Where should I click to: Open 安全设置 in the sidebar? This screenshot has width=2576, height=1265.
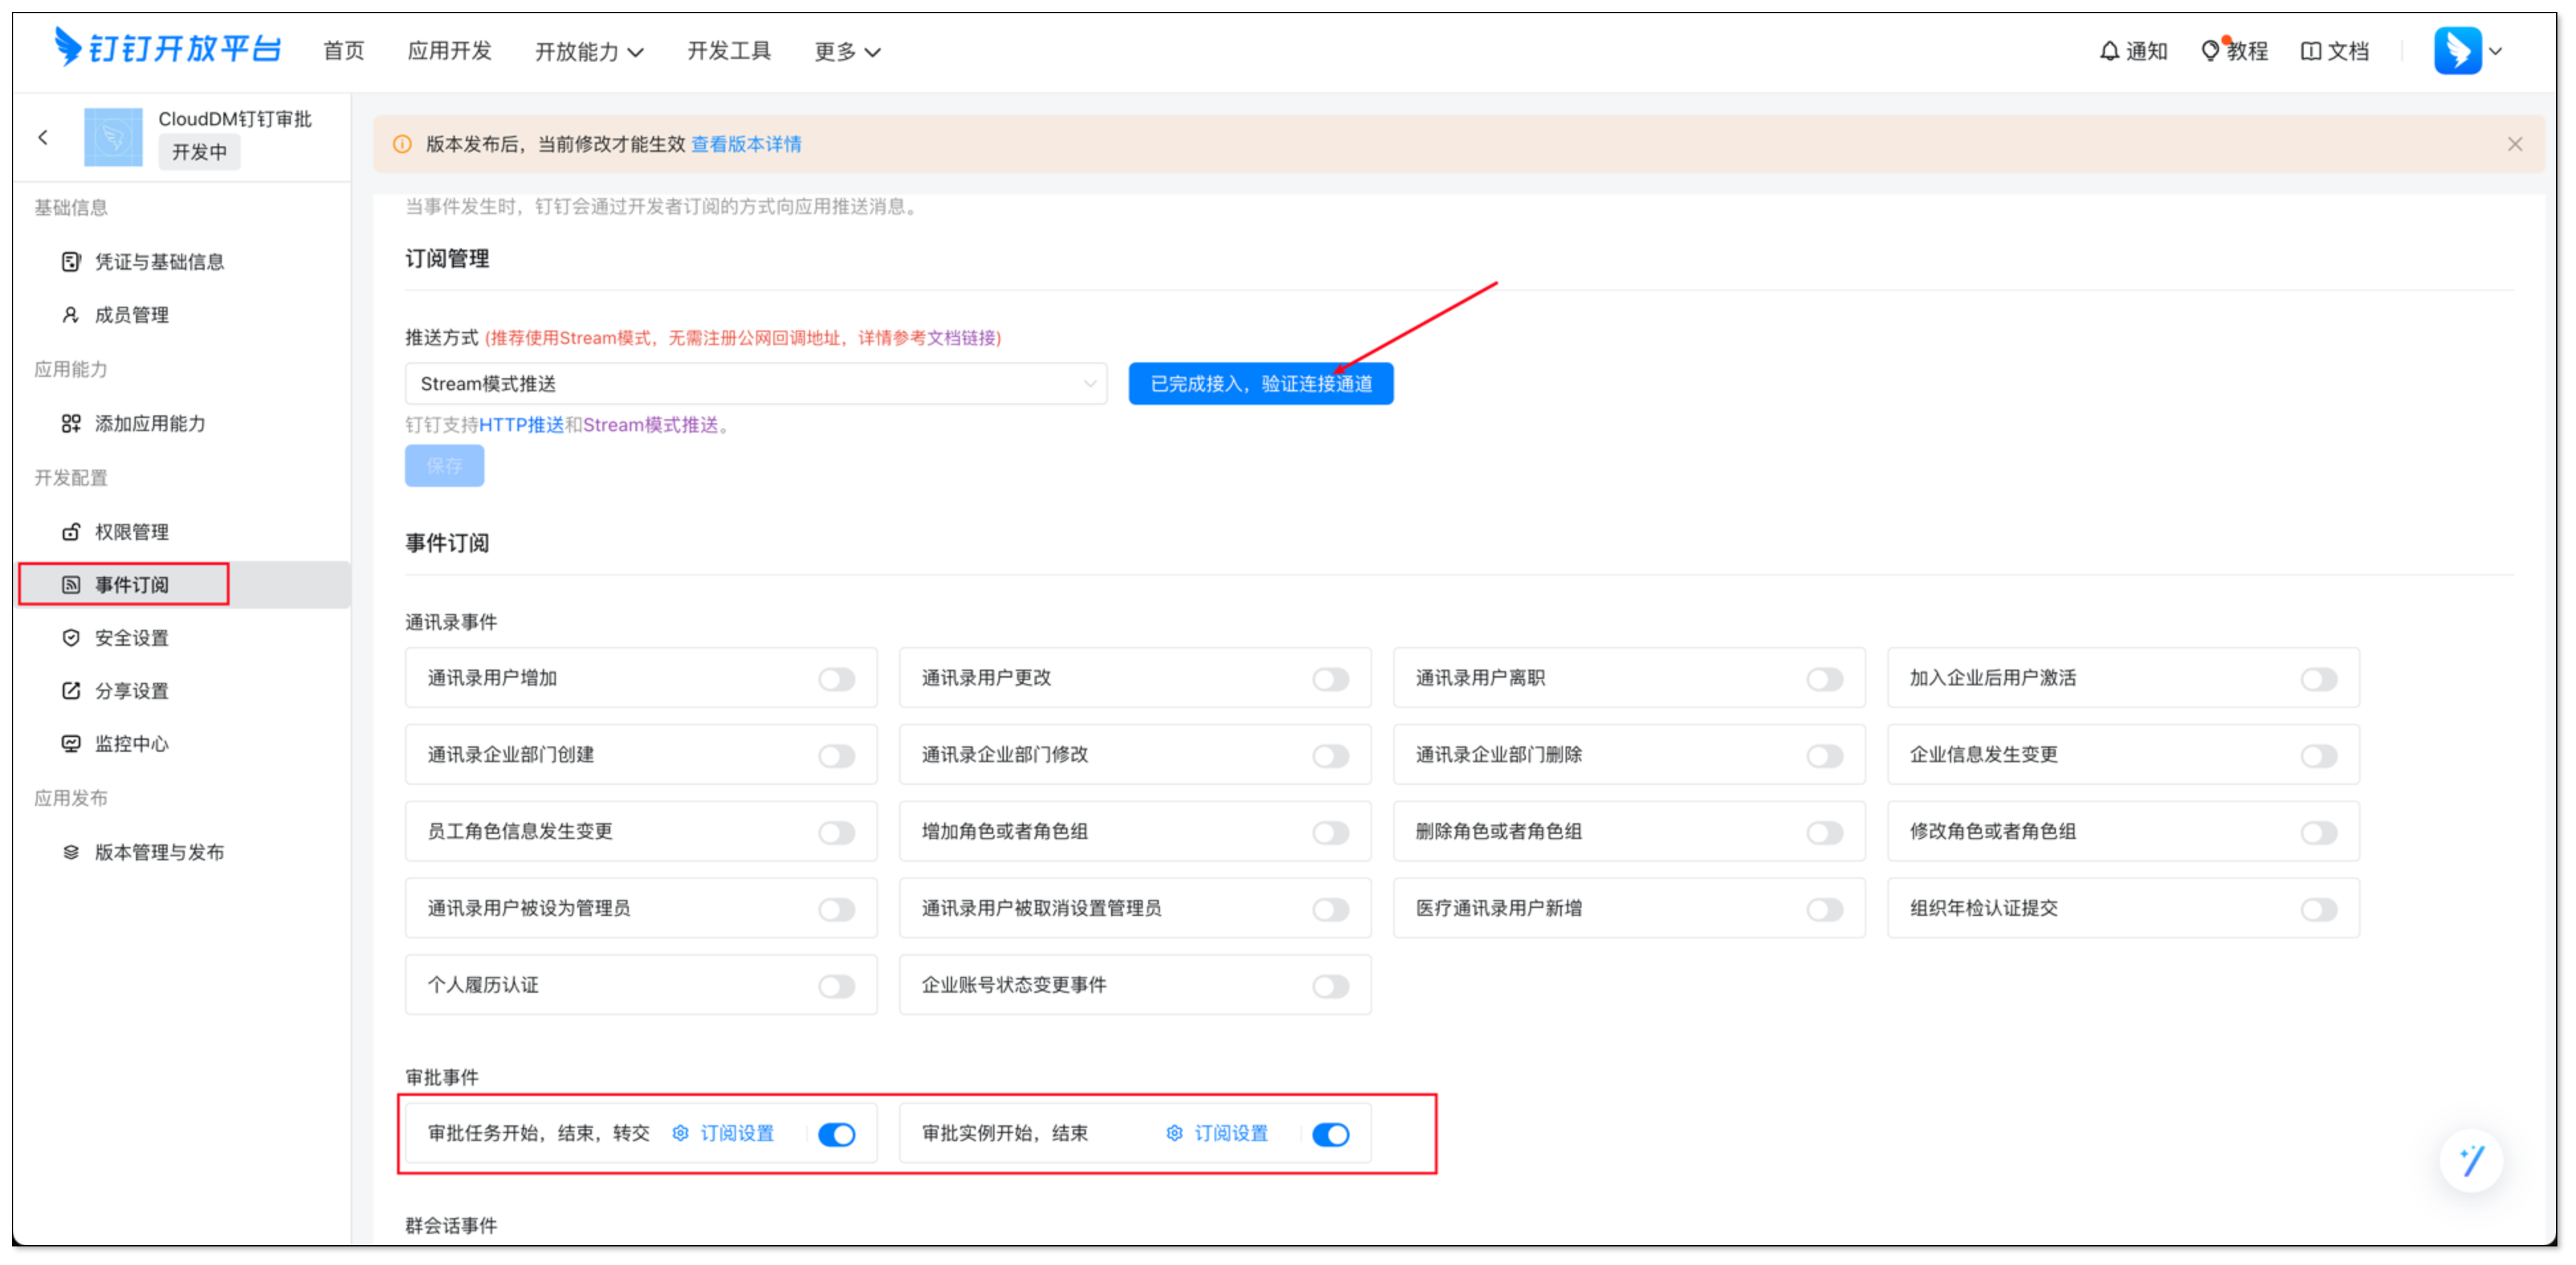[x=131, y=638]
